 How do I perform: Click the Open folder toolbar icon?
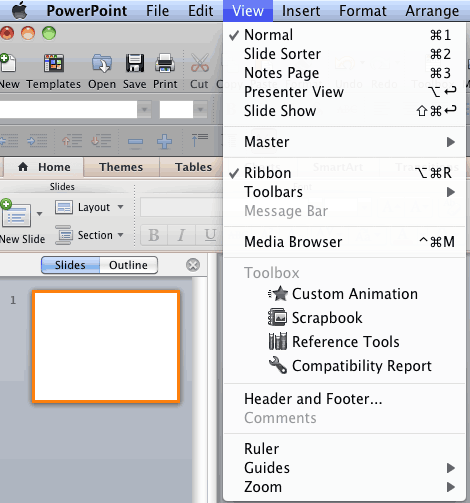click(x=102, y=63)
